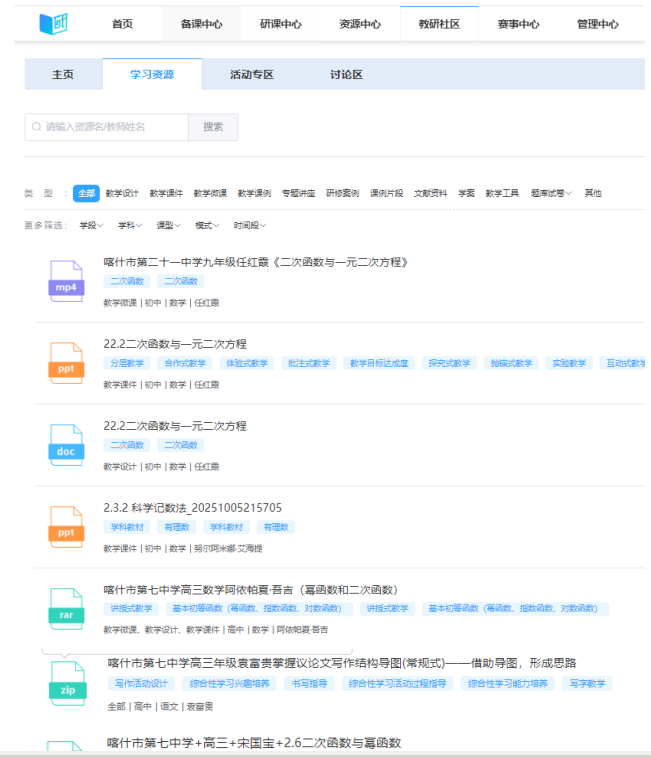Click the 写字教学 tag
The height and width of the screenshot is (758, 651).
pyautogui.click(x=587, y=684)
